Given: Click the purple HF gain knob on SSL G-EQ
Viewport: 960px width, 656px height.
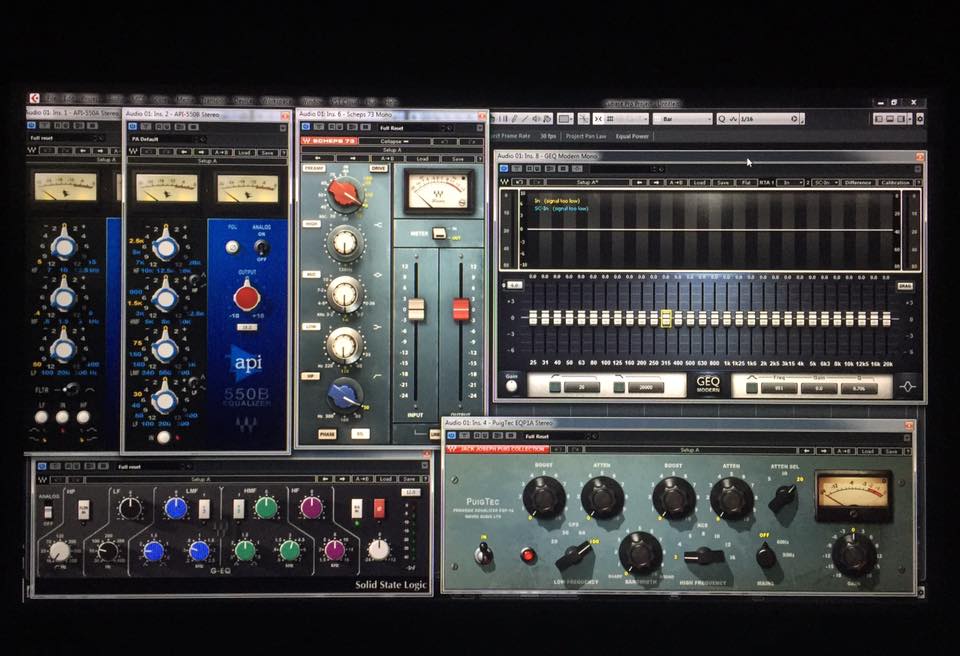Looking at the screenshot, I should [x=311, y=507].
